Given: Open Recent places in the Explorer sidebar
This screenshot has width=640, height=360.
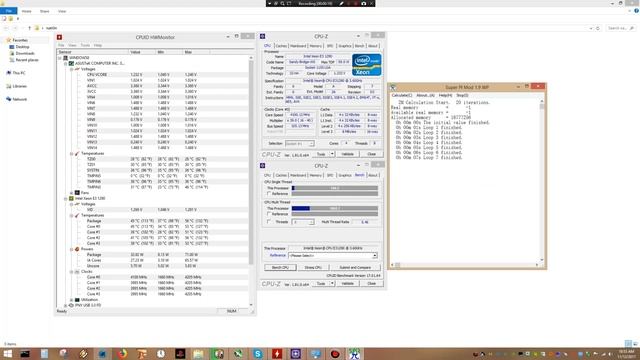Looking at the screenshot, I should point(27,60).
